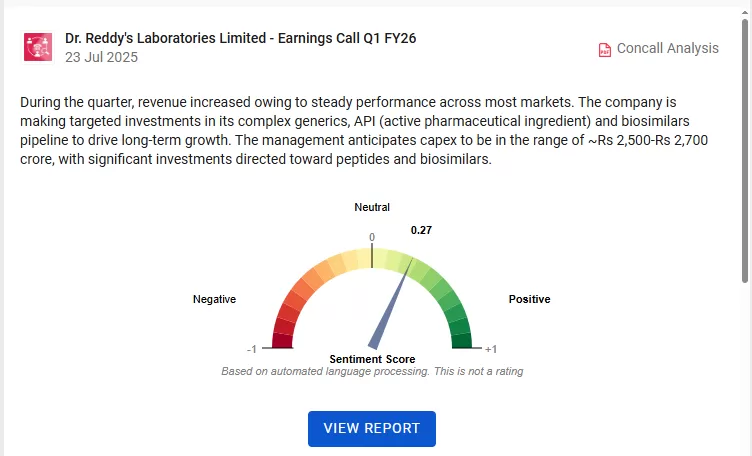Click the 0.27 sentiment score value
This screenshot has width=752, height=456.
[x=421, y=230]
